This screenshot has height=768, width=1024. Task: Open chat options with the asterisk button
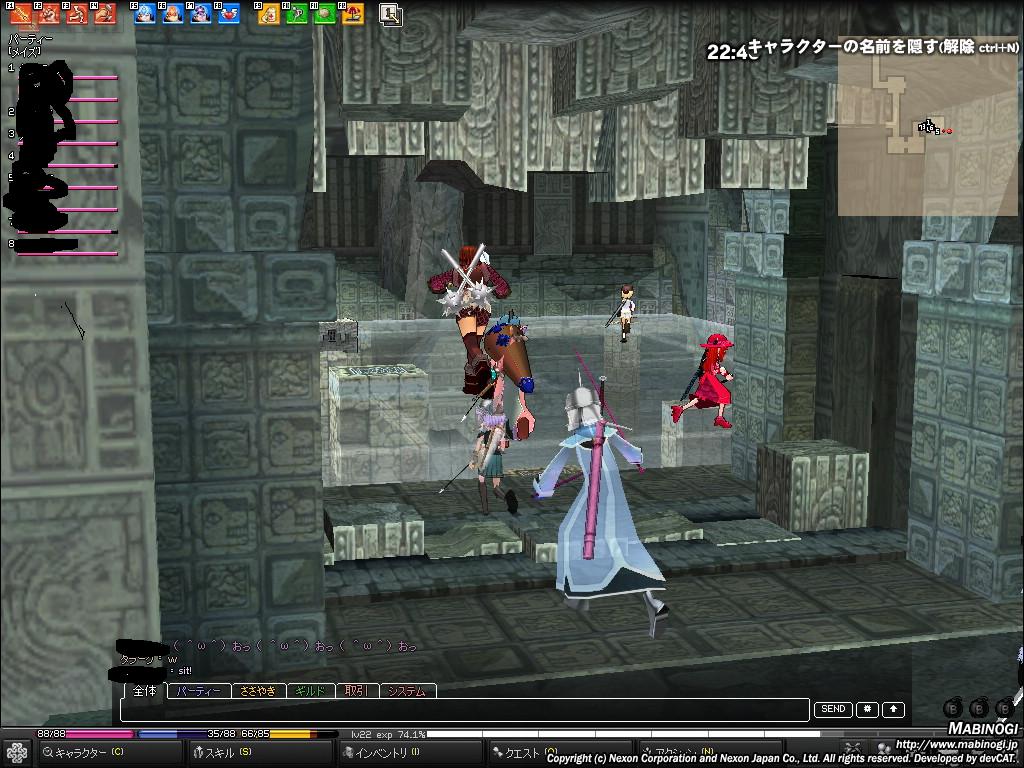[867, 709]
